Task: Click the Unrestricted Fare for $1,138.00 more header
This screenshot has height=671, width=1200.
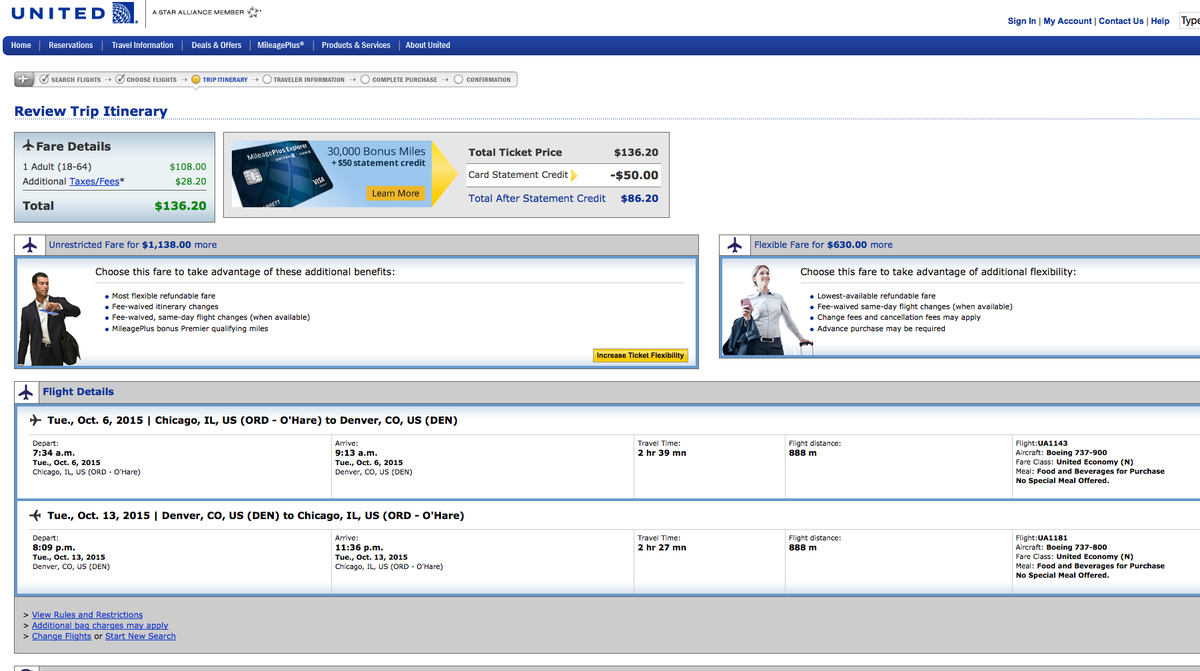Action: 133,245
